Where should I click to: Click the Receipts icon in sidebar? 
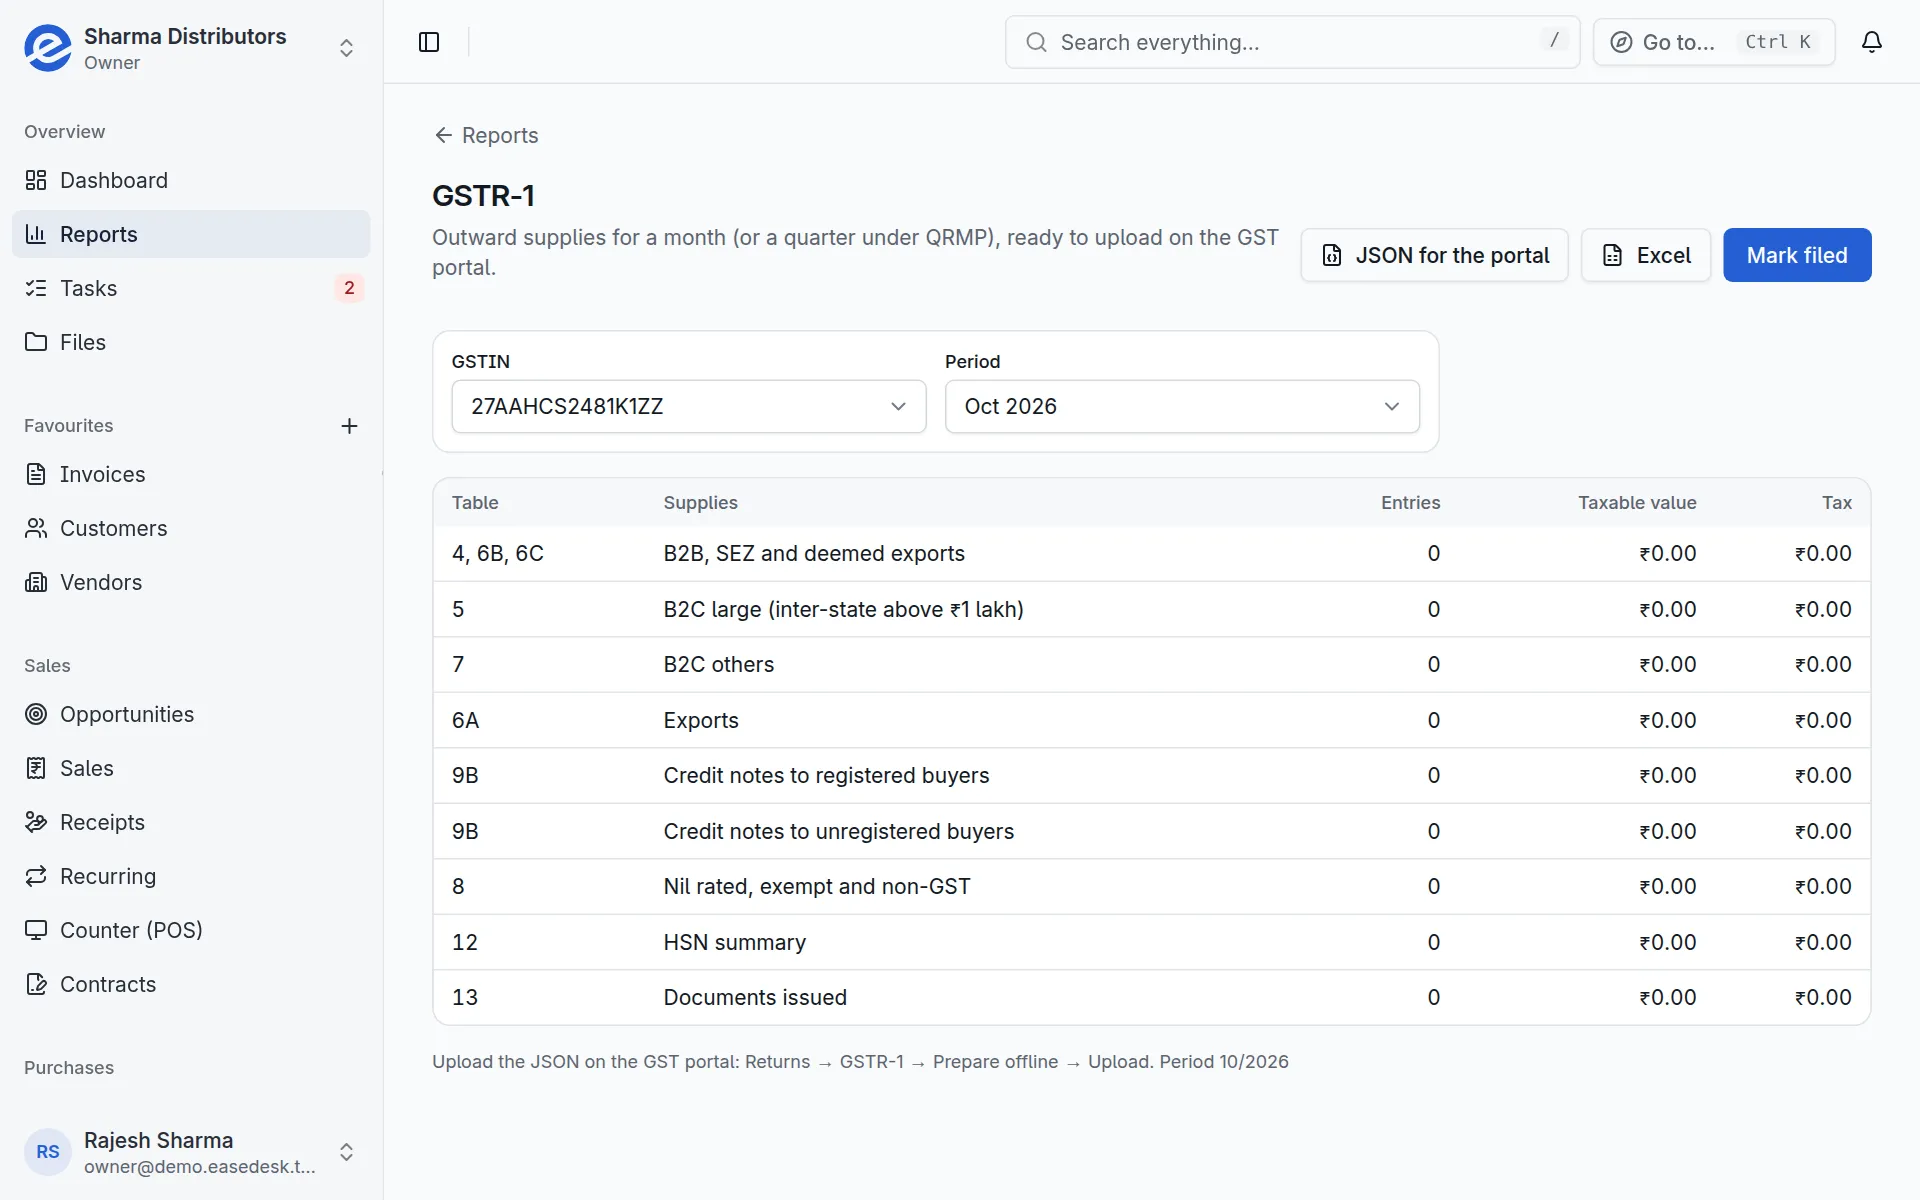(x=36, y=822)
